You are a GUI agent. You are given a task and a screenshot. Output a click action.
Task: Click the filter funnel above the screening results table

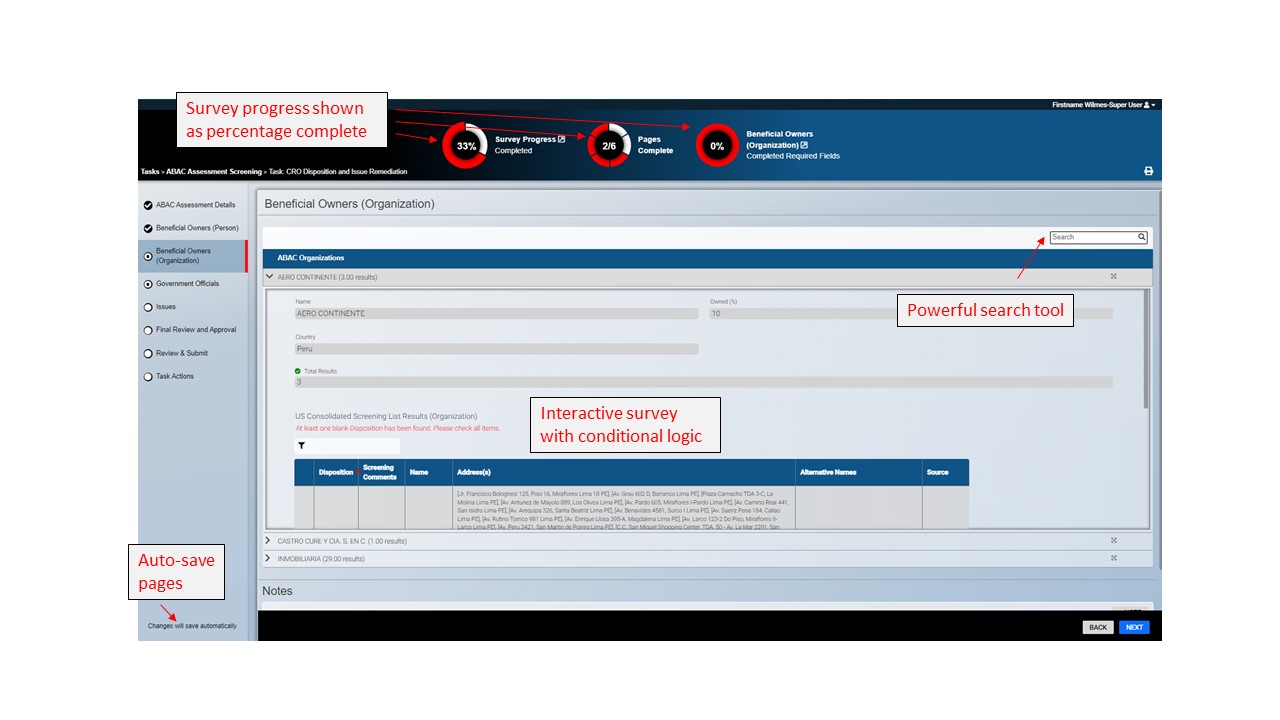click(x=300, y=445)
